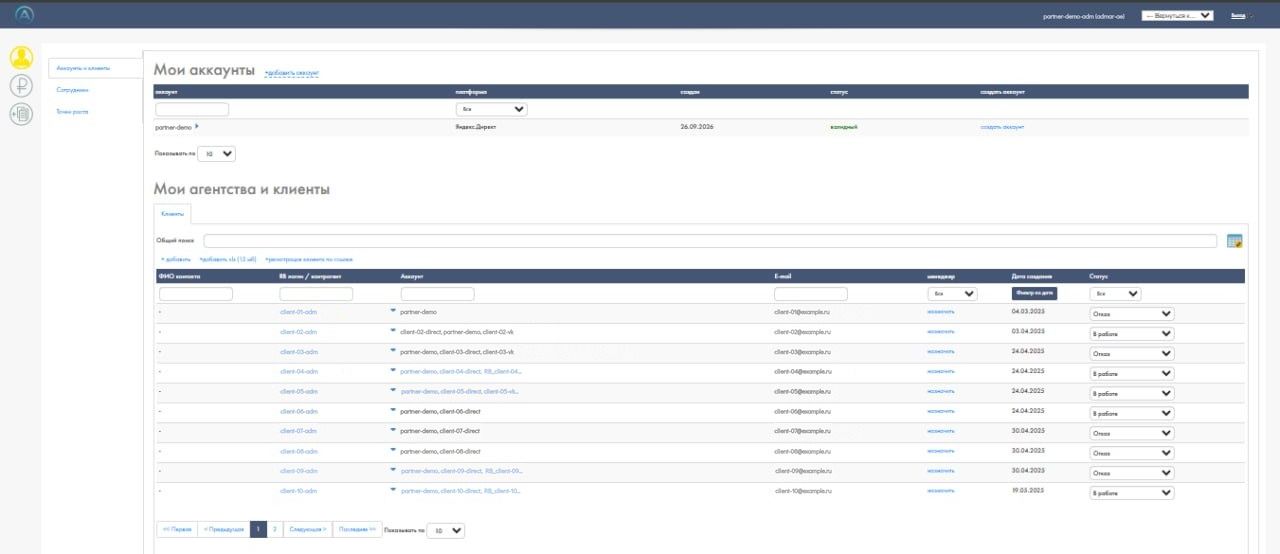Open status dropdown for client-07-adm

[1132, 433]
